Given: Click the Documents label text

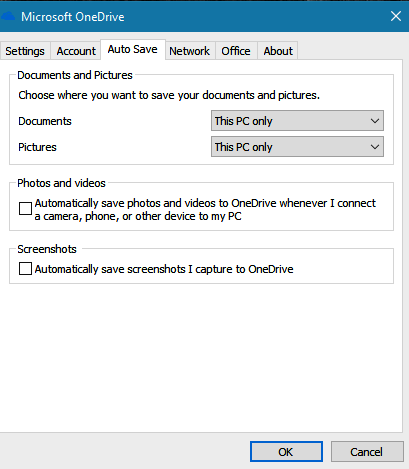Looking at the screenshot, I should (45, 121).
